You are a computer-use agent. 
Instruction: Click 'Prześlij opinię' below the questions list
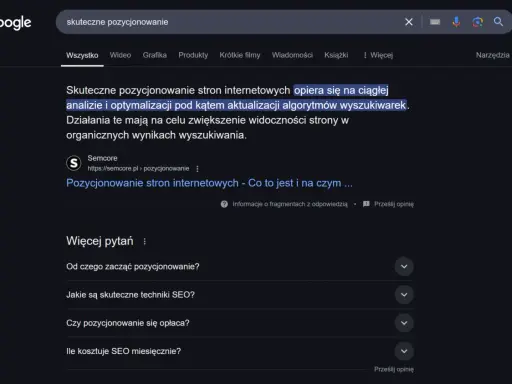tap(394, 369)
